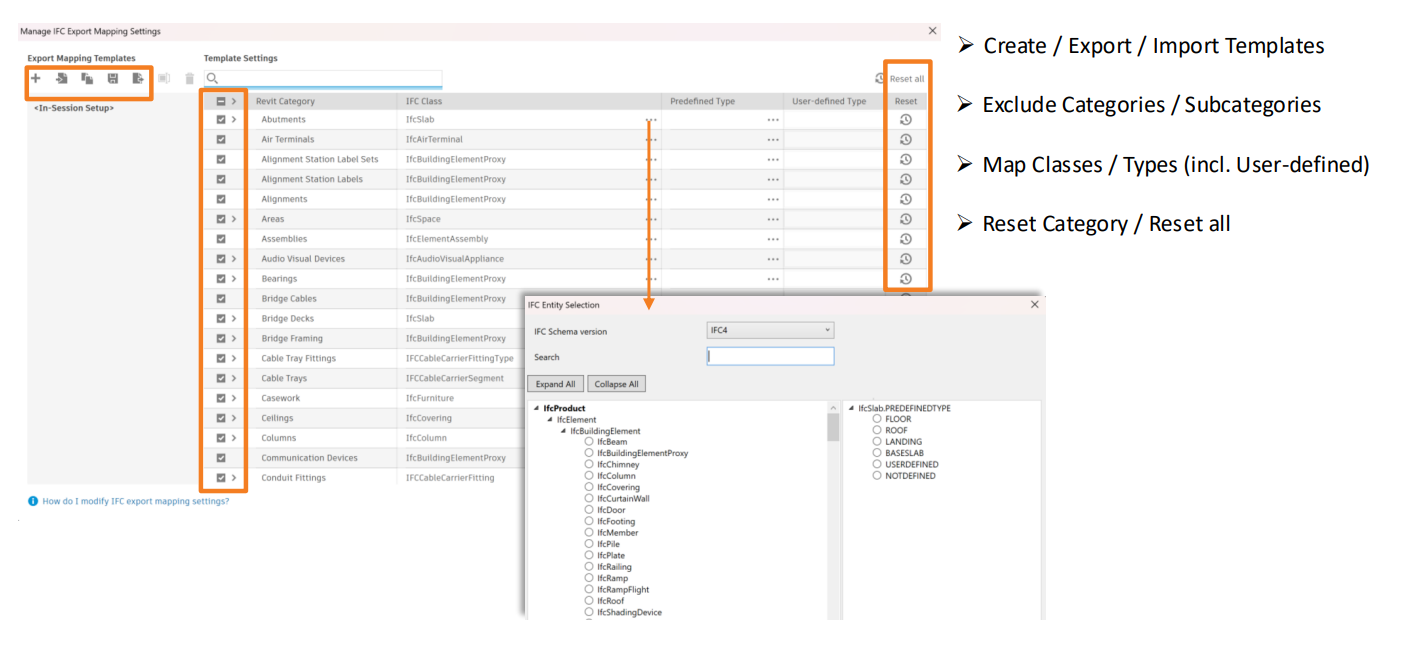Click the import template icon
The image size is (1411, 653).
point(62,78)
